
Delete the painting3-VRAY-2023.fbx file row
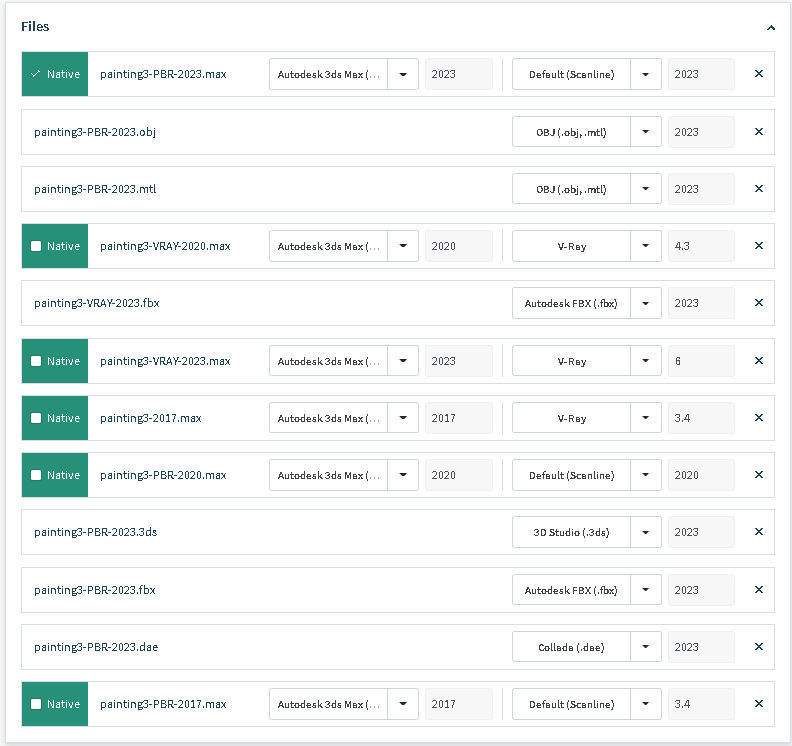click(758, 303)
